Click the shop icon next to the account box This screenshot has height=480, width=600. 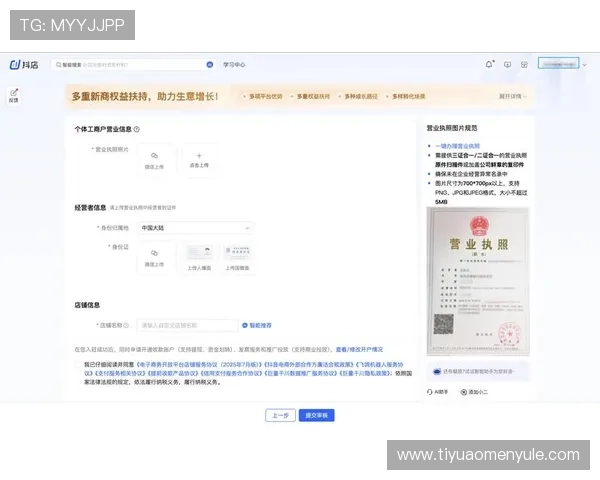pos(524,65)
